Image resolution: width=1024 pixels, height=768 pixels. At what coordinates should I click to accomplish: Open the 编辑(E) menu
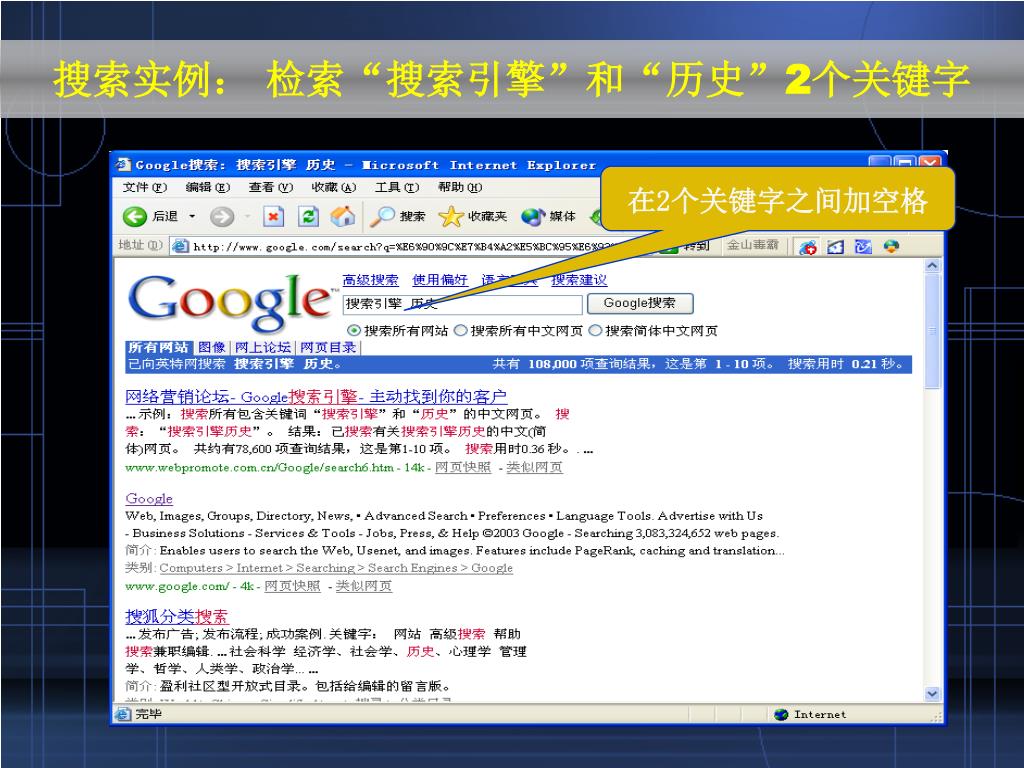coord(208,187)
